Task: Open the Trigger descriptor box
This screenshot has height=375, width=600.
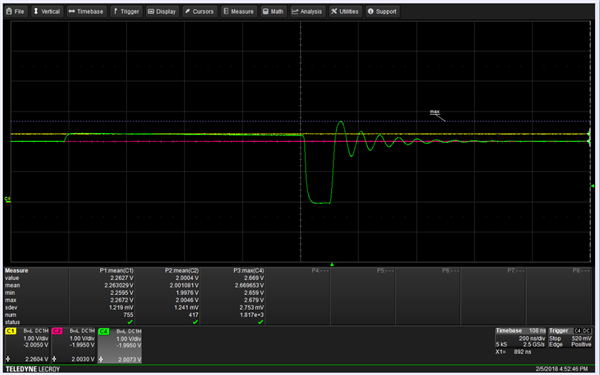Action: (x=570, y=338)
